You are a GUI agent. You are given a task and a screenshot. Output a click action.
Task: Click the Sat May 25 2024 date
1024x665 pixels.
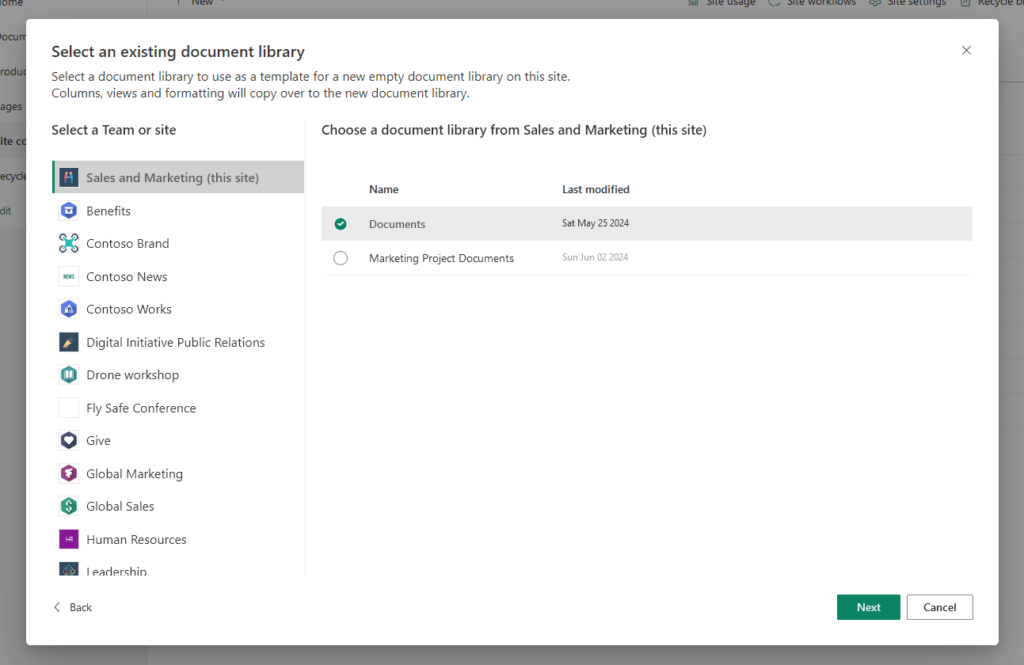point(596,223)
